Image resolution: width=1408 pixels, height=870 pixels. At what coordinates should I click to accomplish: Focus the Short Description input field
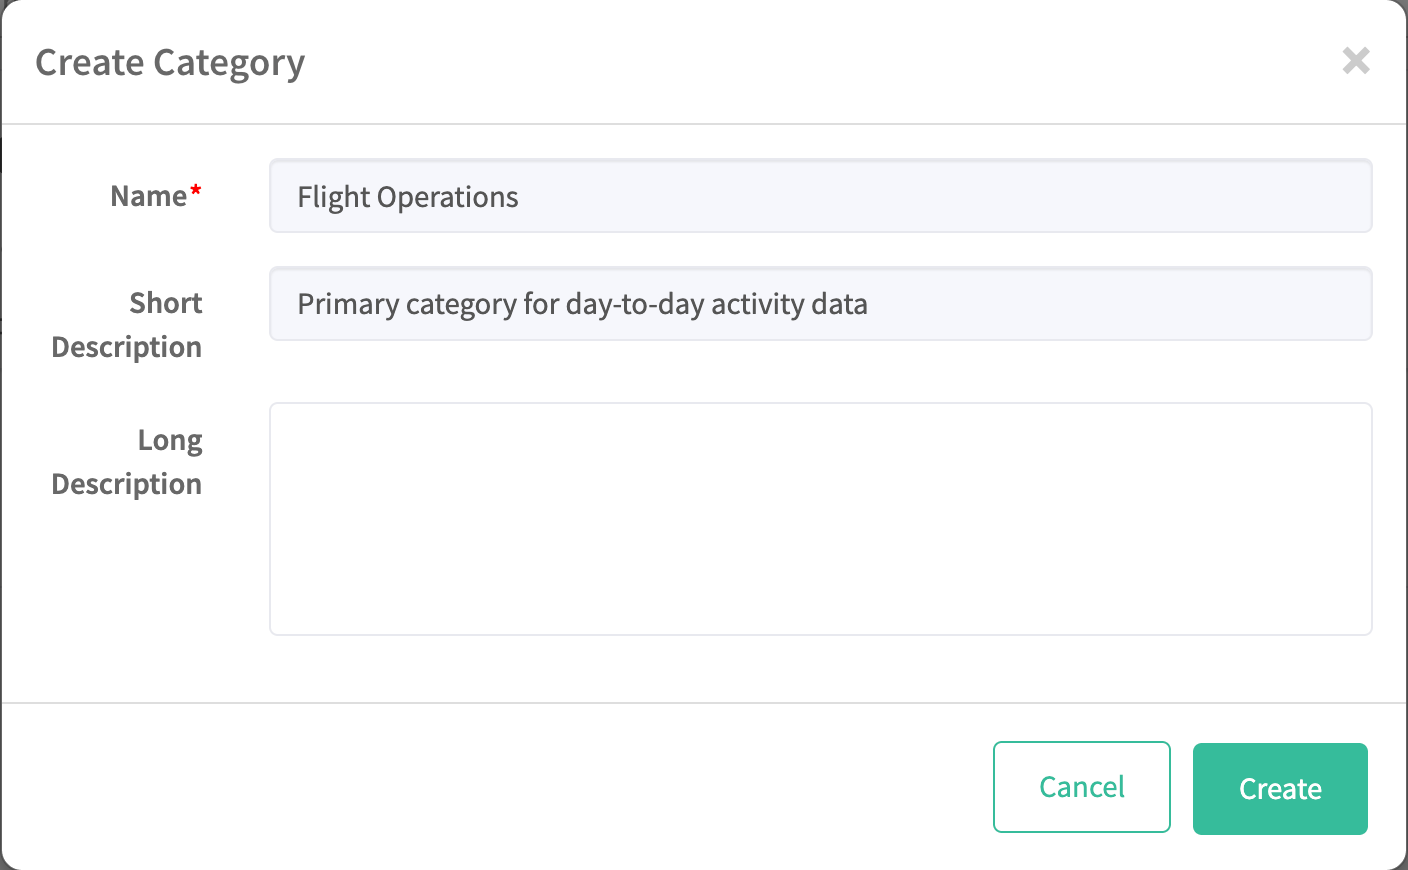coord(1100,304)
